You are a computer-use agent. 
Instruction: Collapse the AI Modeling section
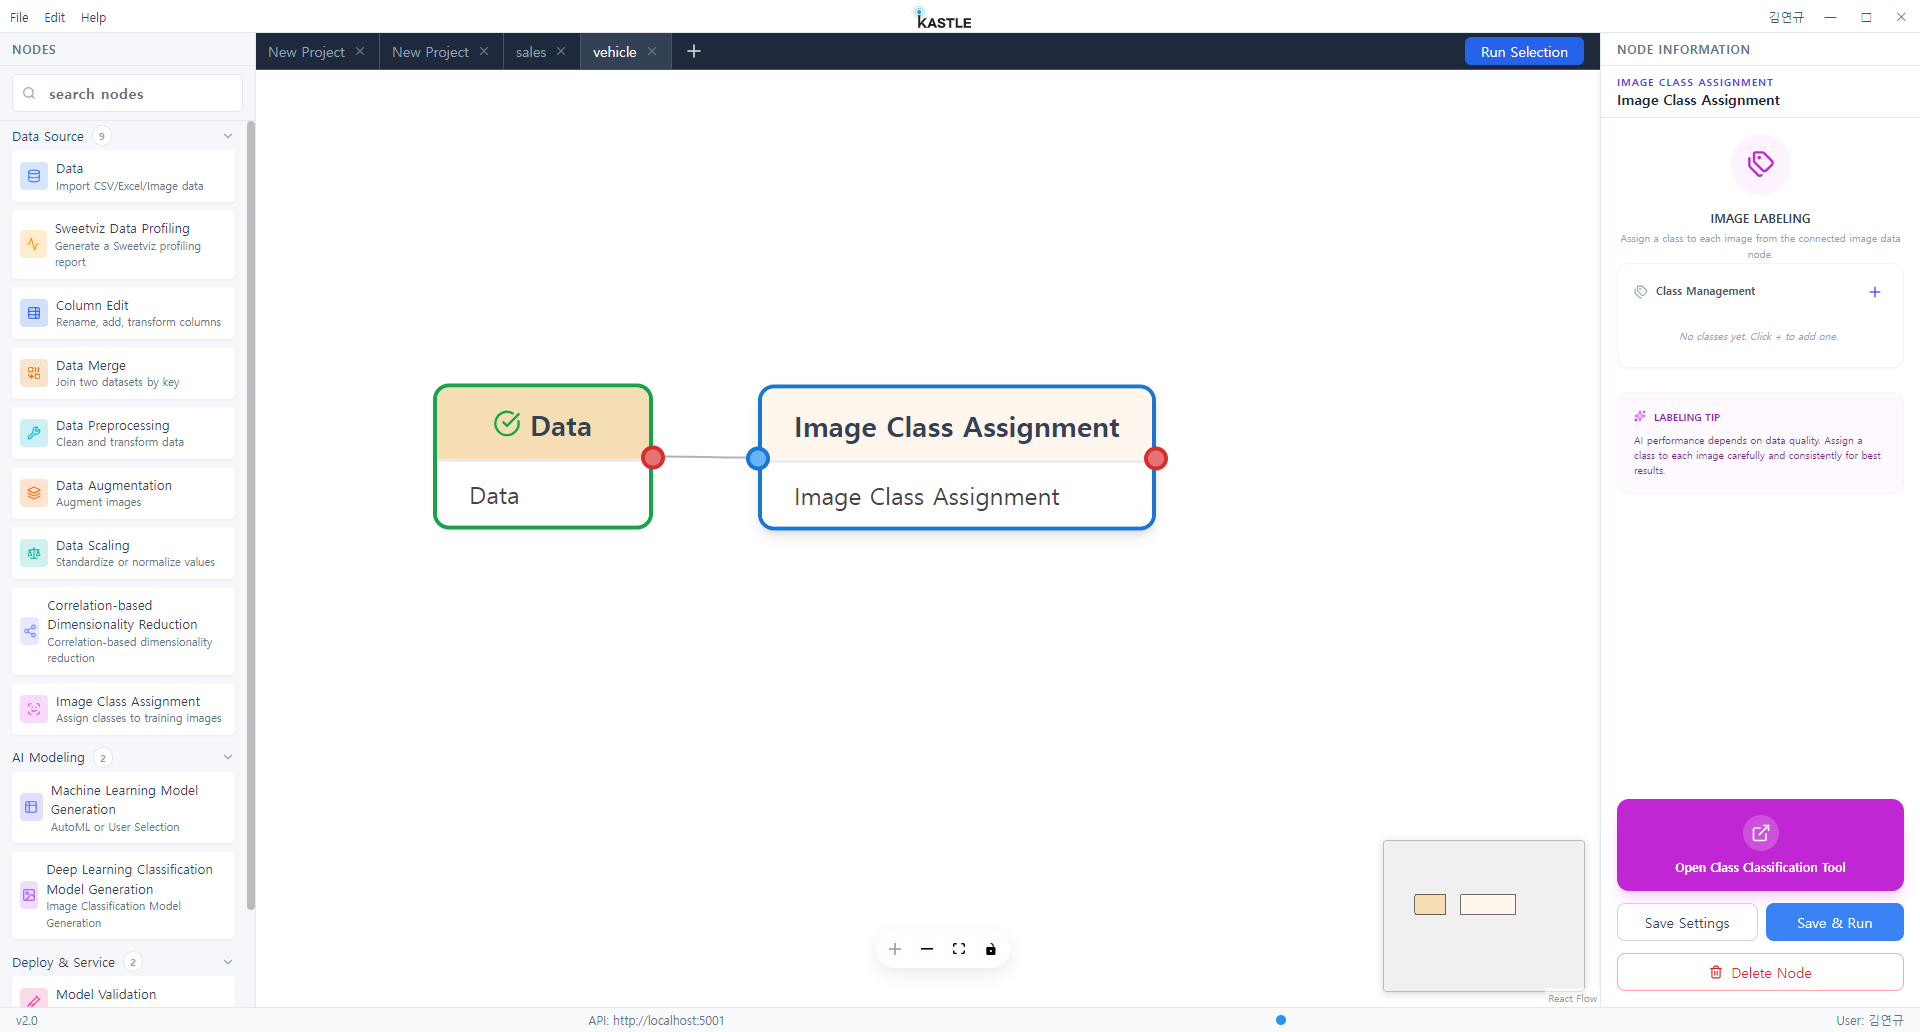pyautogui.click(x=228, y=757)
